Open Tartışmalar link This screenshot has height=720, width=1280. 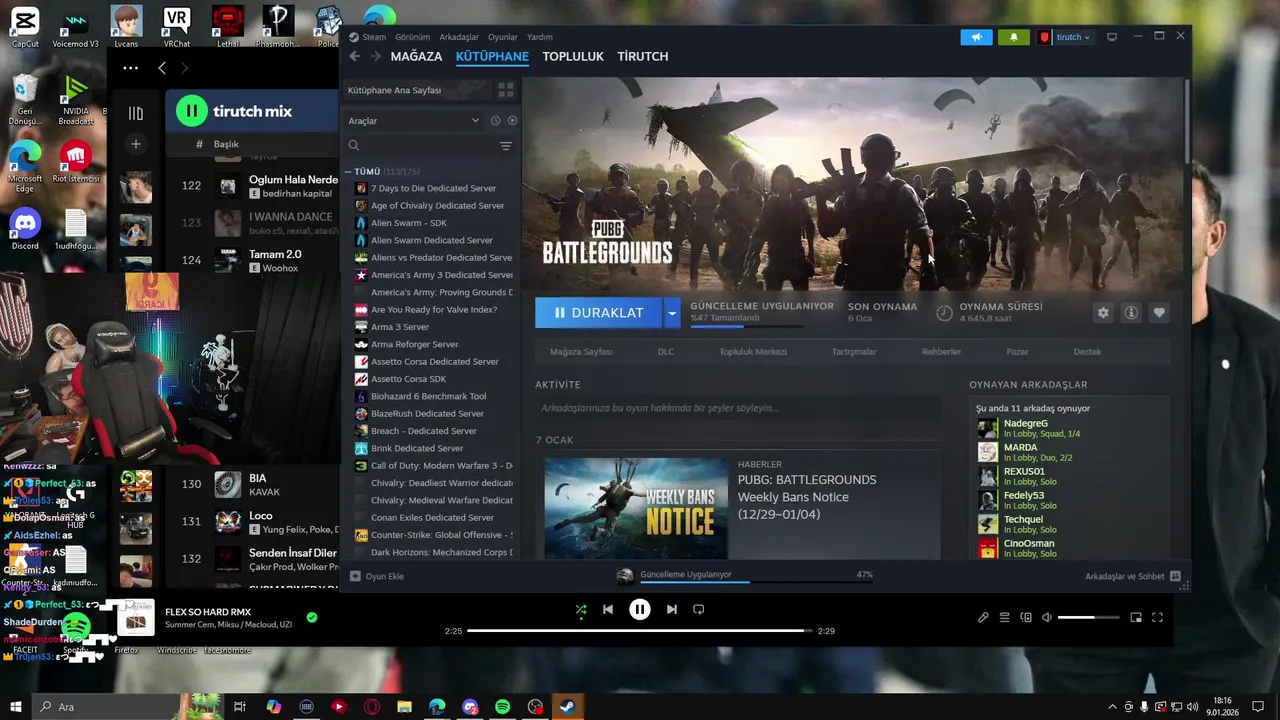point(854,352)
